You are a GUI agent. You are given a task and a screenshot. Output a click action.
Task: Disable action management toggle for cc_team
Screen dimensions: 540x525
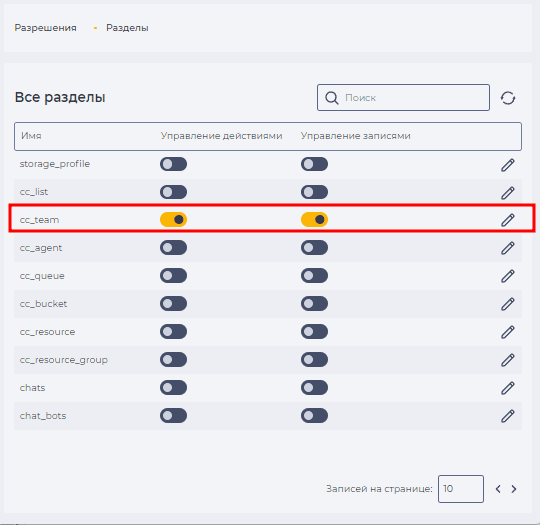click(x=173, y=219)
